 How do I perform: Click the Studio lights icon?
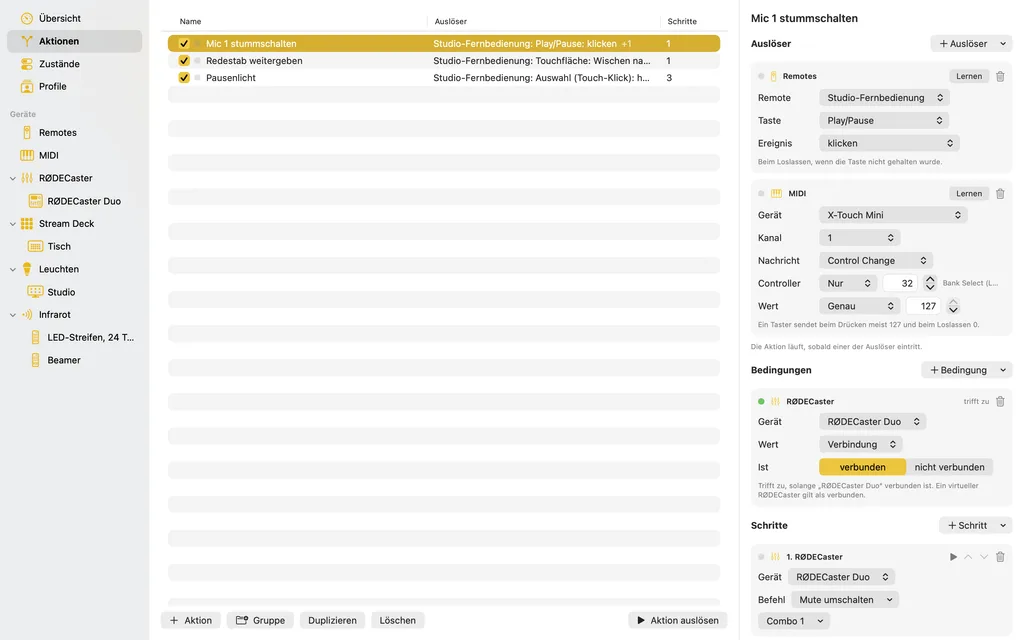[35, 292]
